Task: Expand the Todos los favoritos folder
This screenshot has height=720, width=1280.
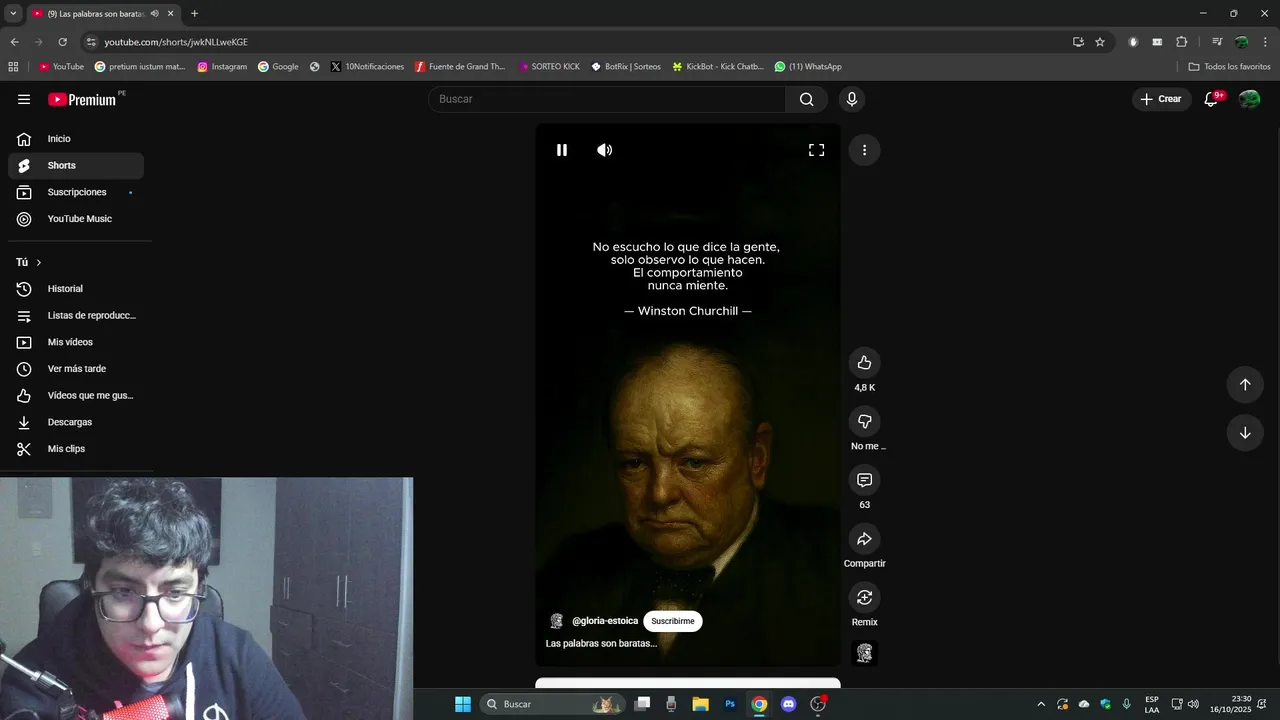Action: tap(1229, 67)
